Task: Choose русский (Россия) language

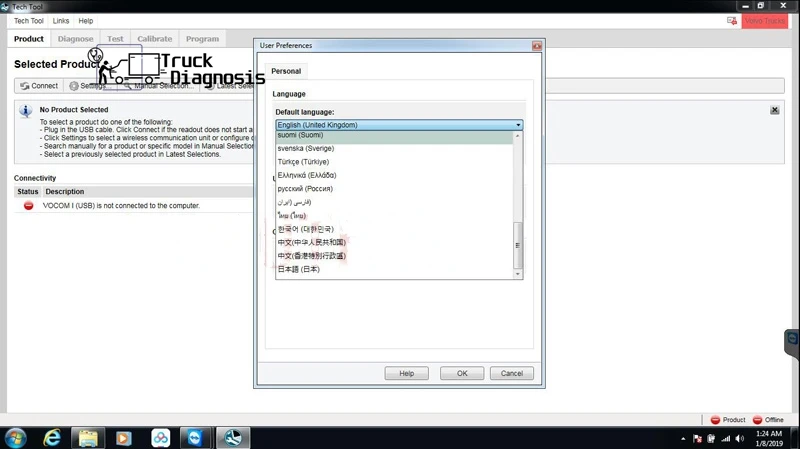Action: [394, 189]
